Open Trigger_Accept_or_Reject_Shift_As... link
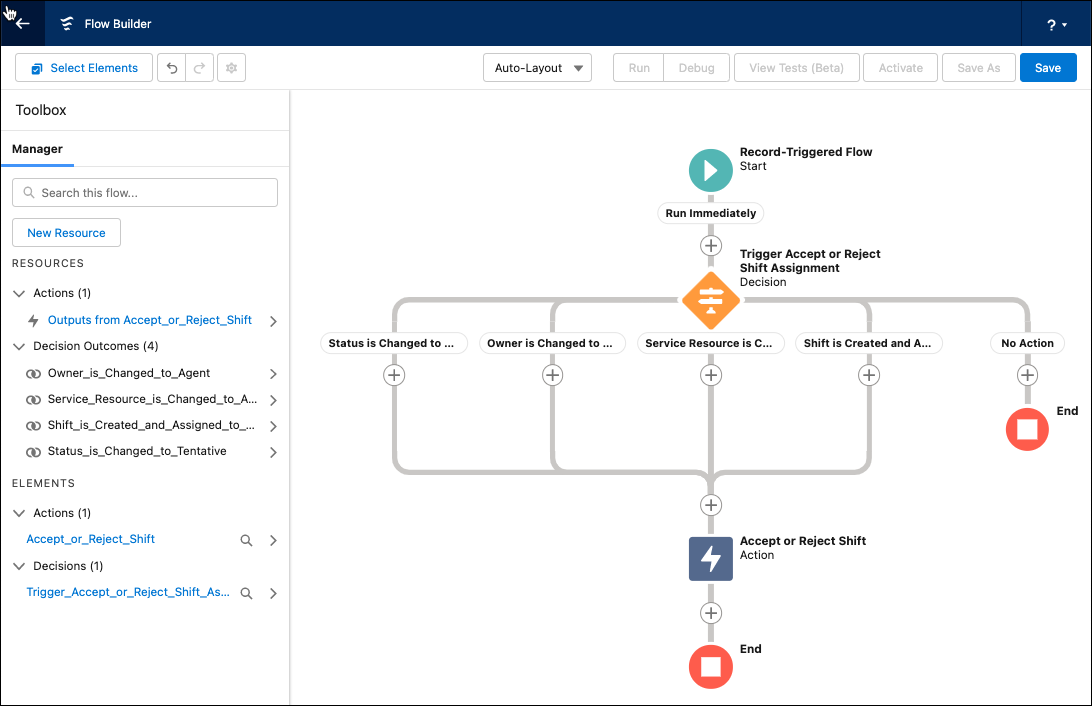 click(x=128, y=592)
